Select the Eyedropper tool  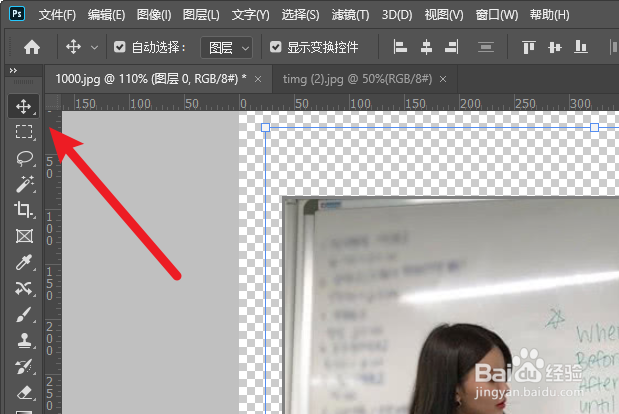pos(24,262)
